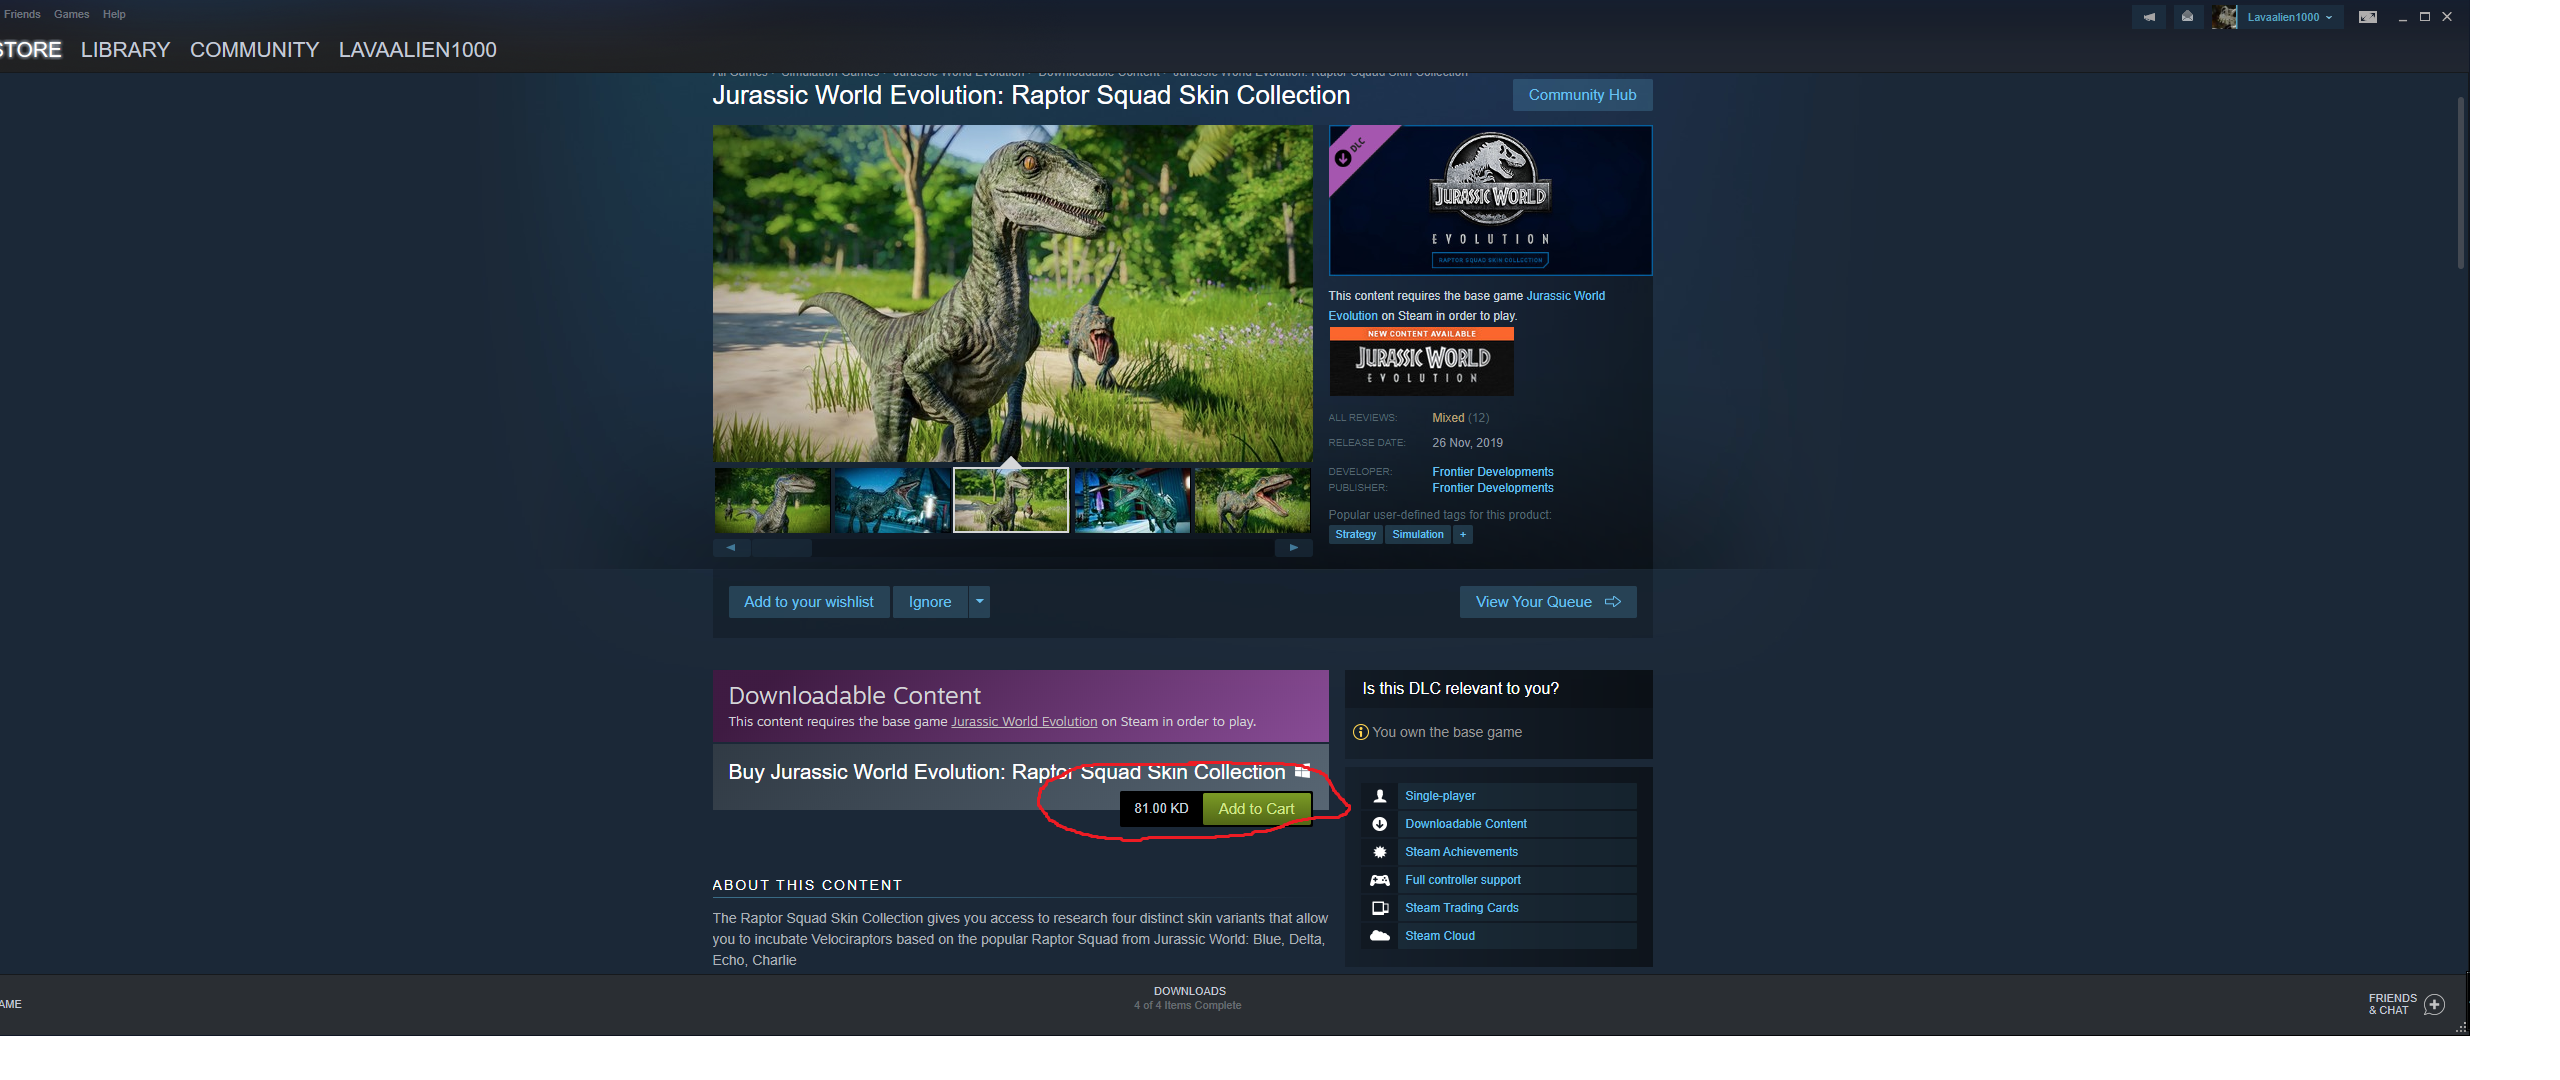Click the thumbnail strip right arrow
This screenshot has width=2560, height=1080.
coord(1293,548)
